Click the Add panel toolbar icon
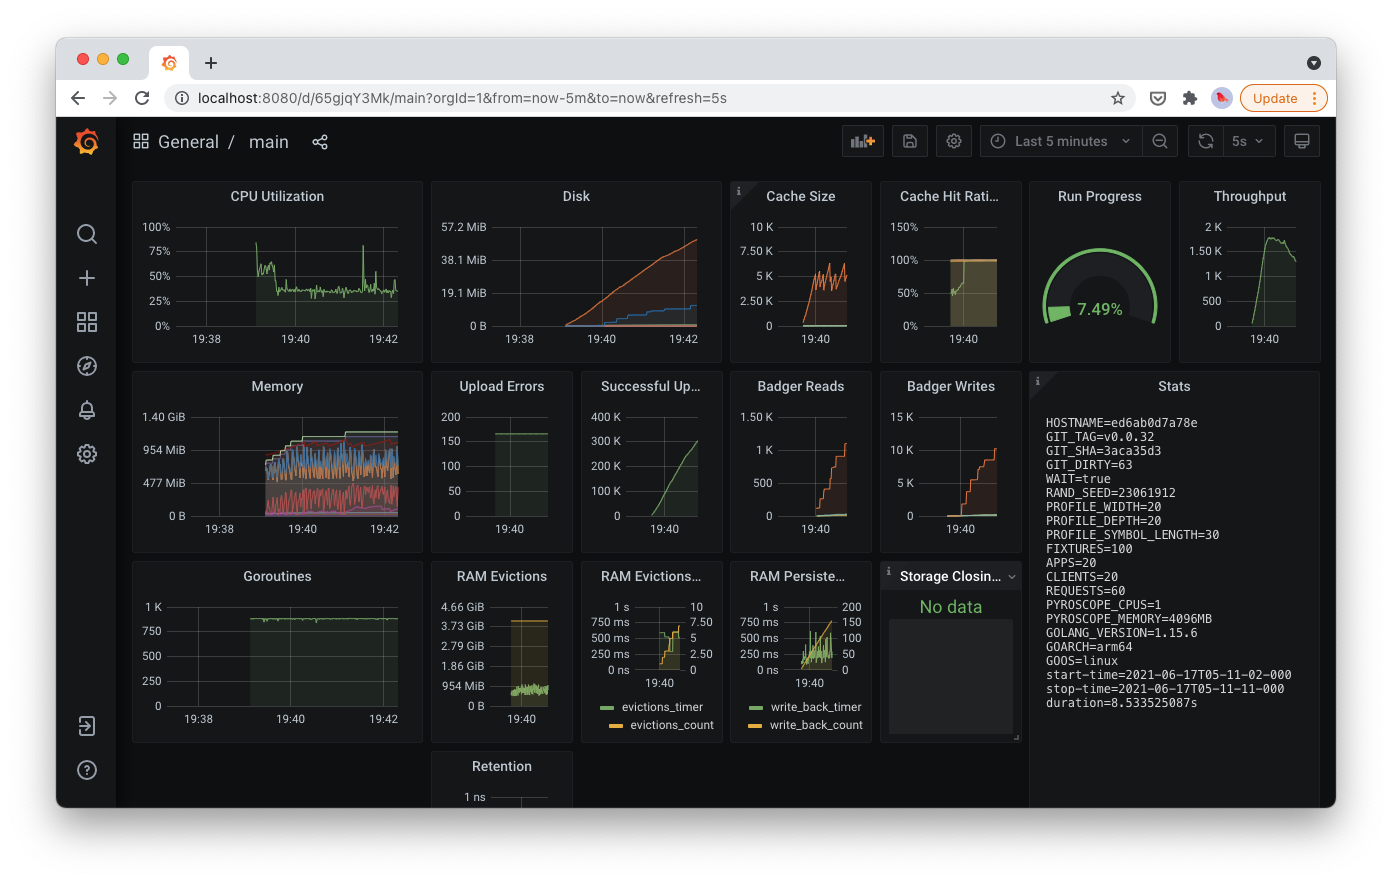Screen dimensions: 1392x882 pos(863,141)
